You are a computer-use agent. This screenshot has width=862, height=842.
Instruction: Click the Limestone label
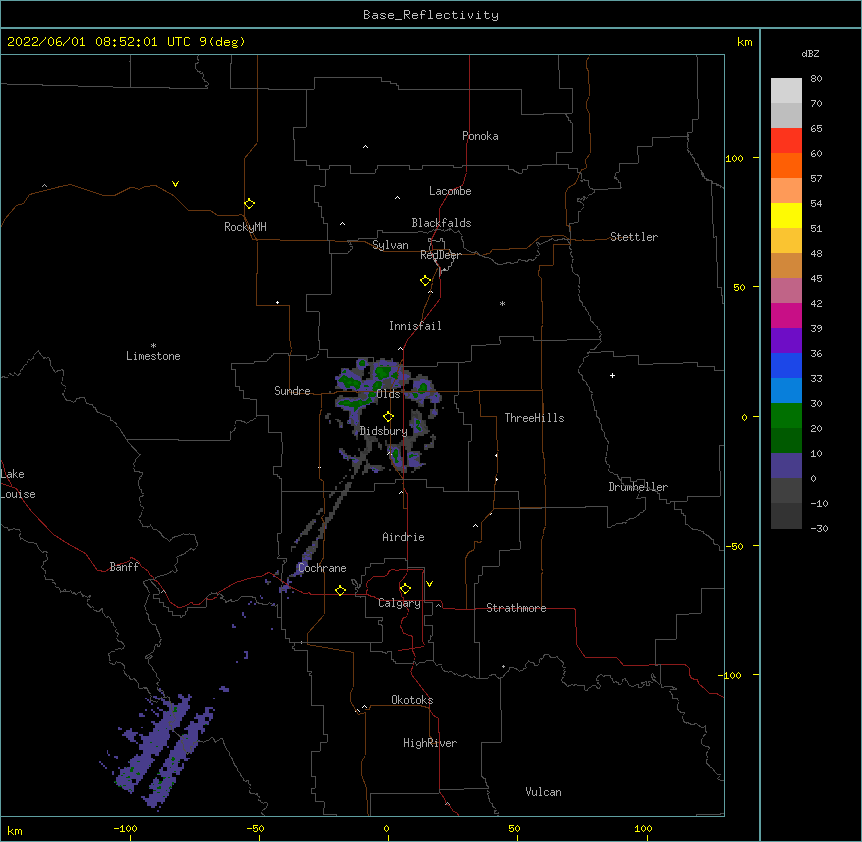(x=153, y=356)
